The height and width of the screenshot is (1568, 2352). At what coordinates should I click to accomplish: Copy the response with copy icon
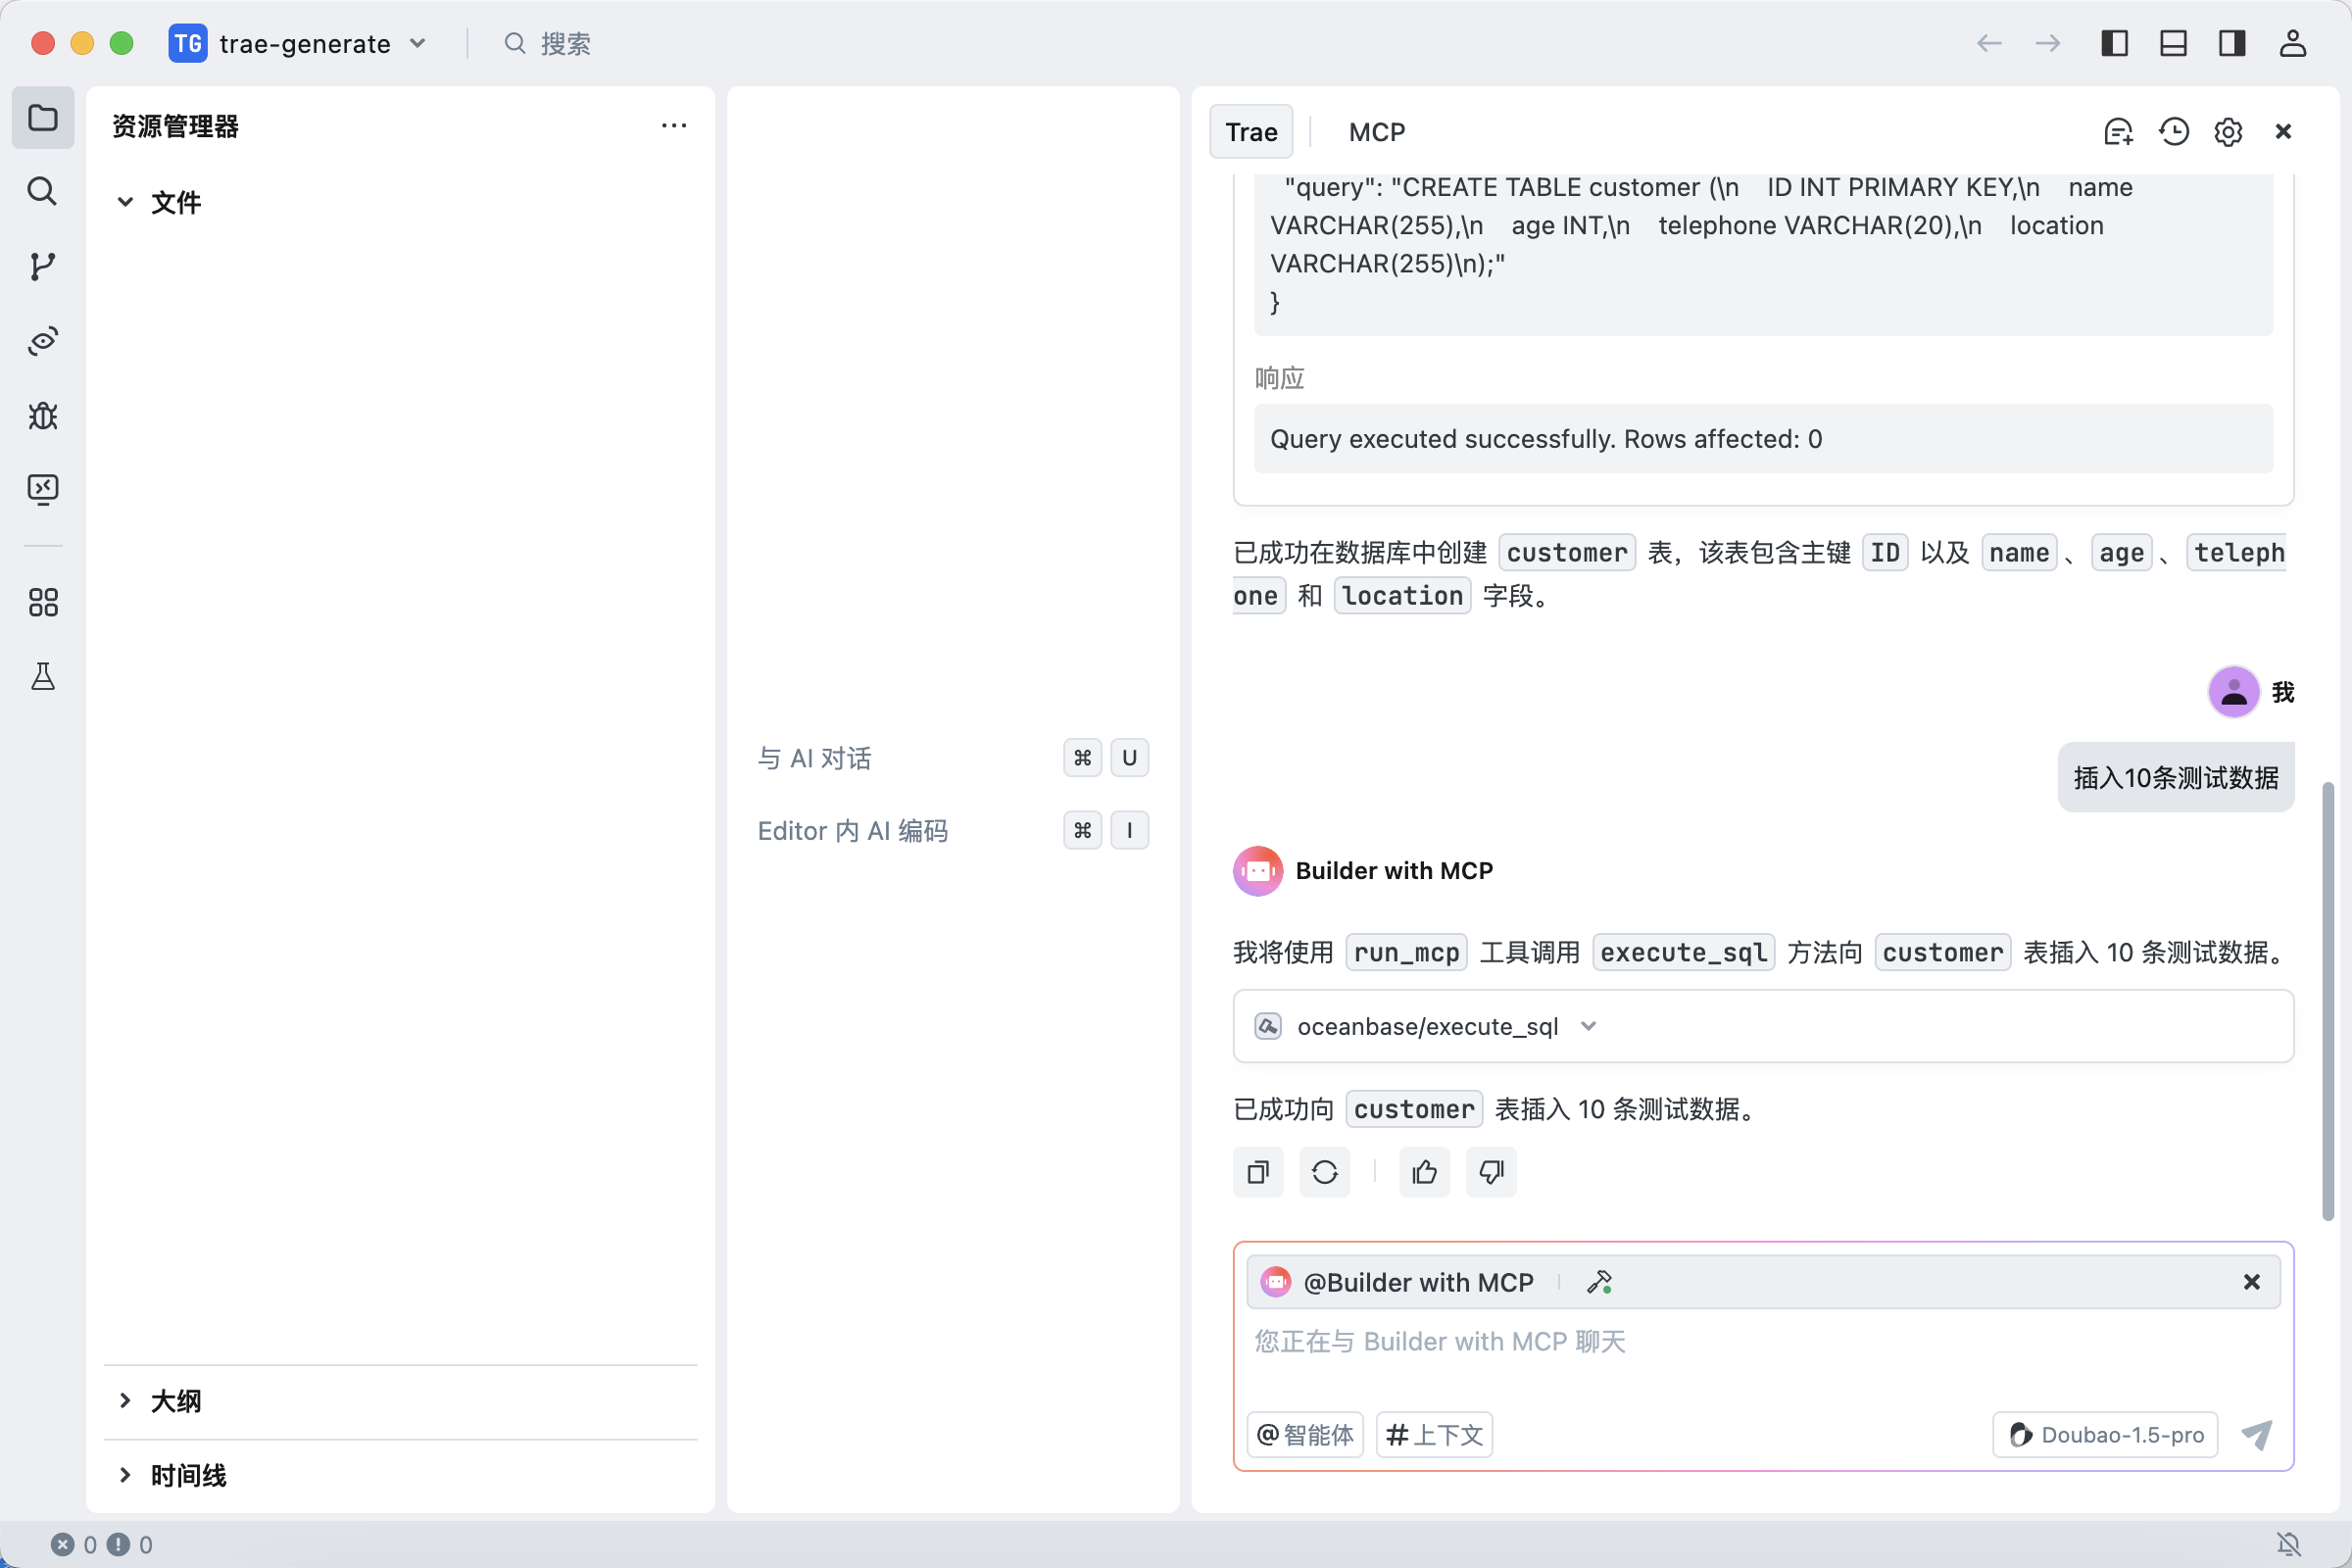(1258, 1172)
